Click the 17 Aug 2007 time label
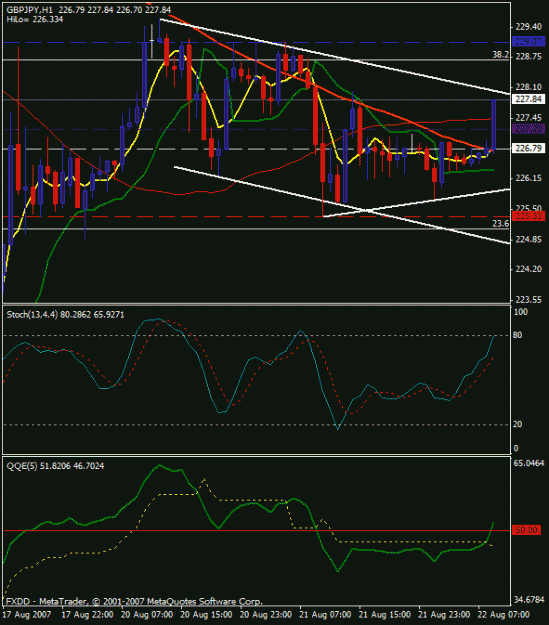Screen dimensions: 549x625 (27, 615)
